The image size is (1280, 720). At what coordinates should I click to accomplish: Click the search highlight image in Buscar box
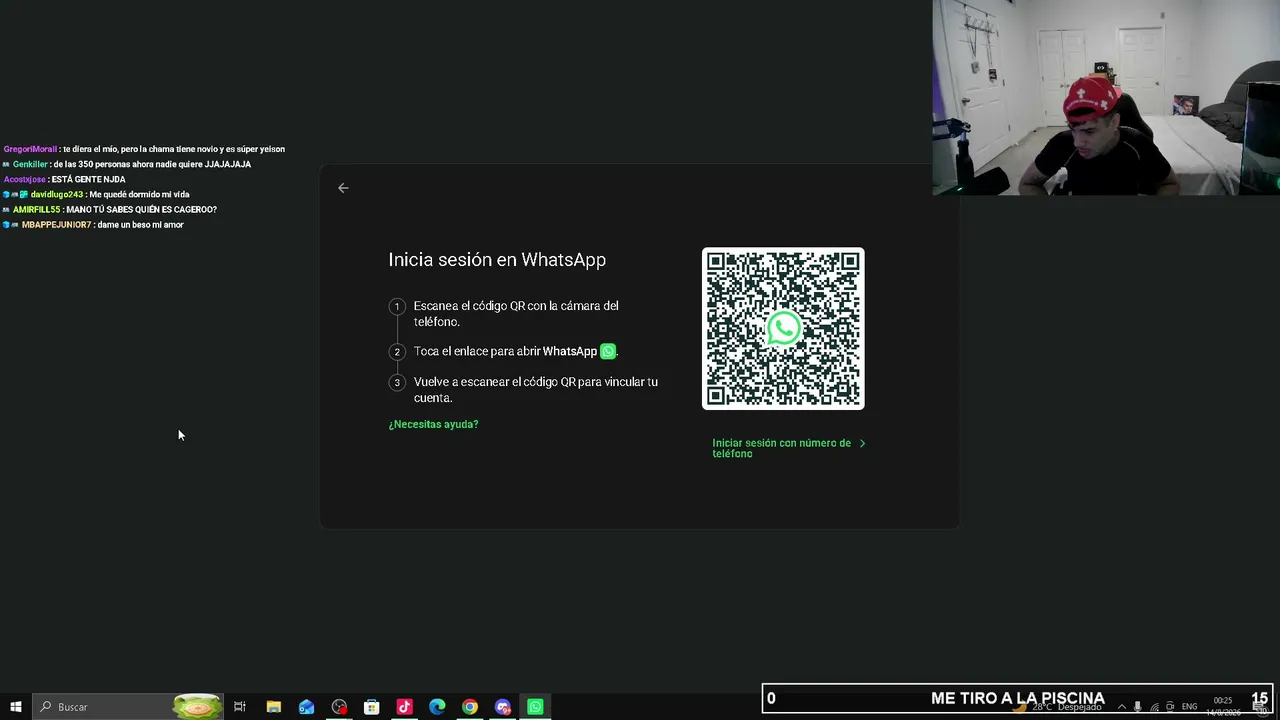tap(197, 707)
